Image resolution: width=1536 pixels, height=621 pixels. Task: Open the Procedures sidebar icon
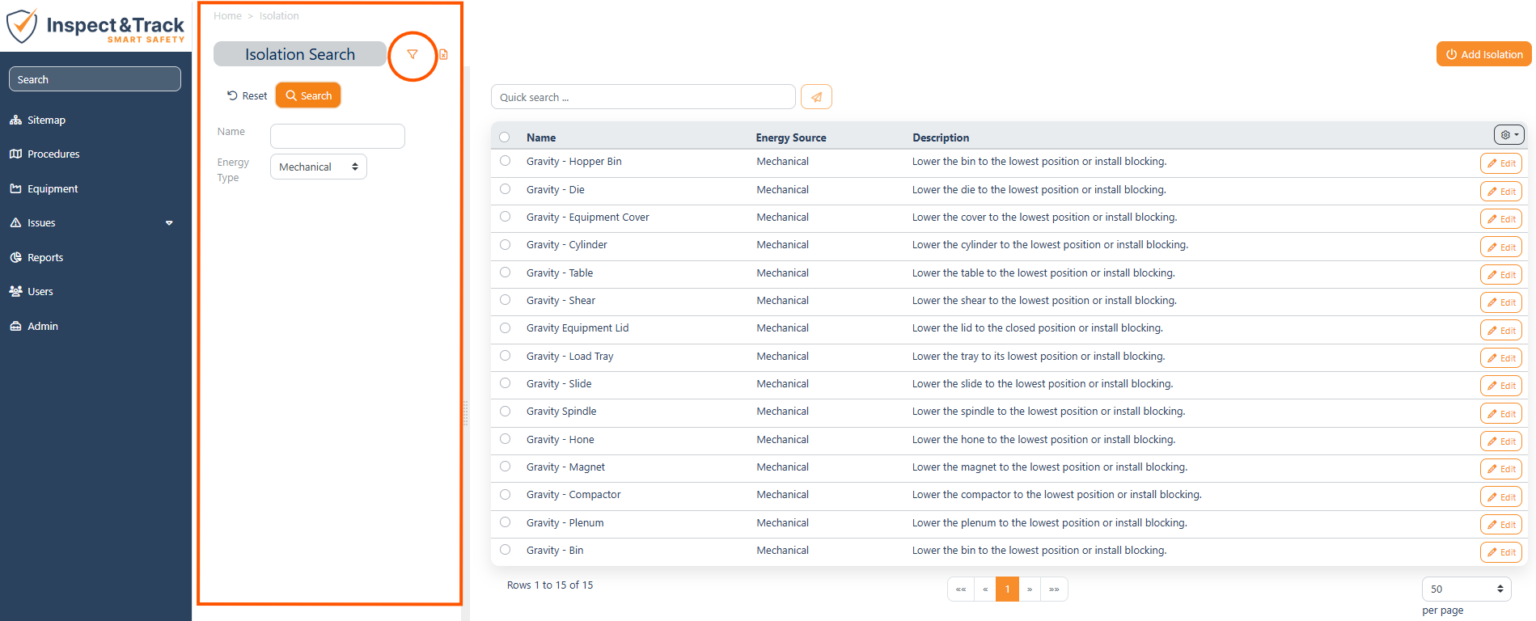16,154
